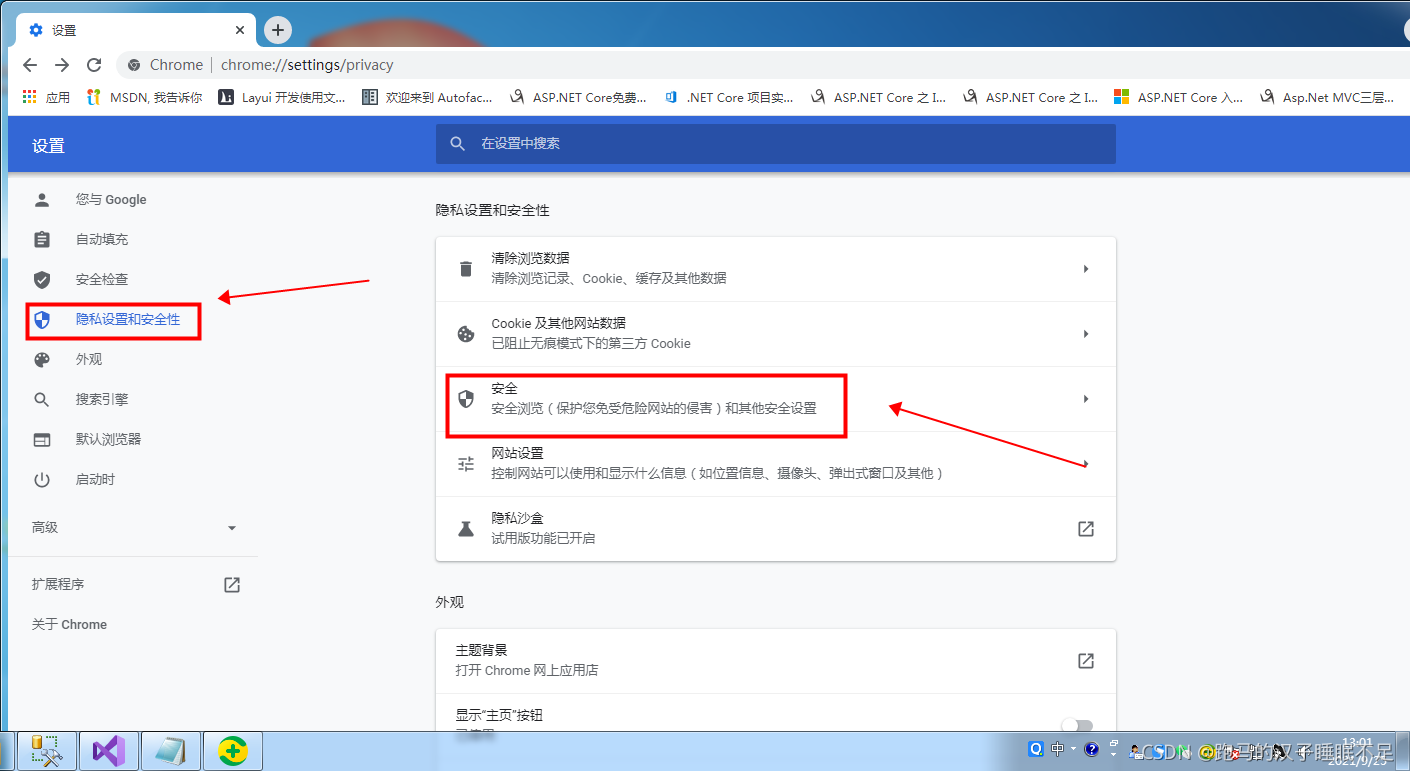This screenshot has height=771, width=1410.
Task: Click the magnifier icon beside 搜索引擎
Action: (42, 400)
